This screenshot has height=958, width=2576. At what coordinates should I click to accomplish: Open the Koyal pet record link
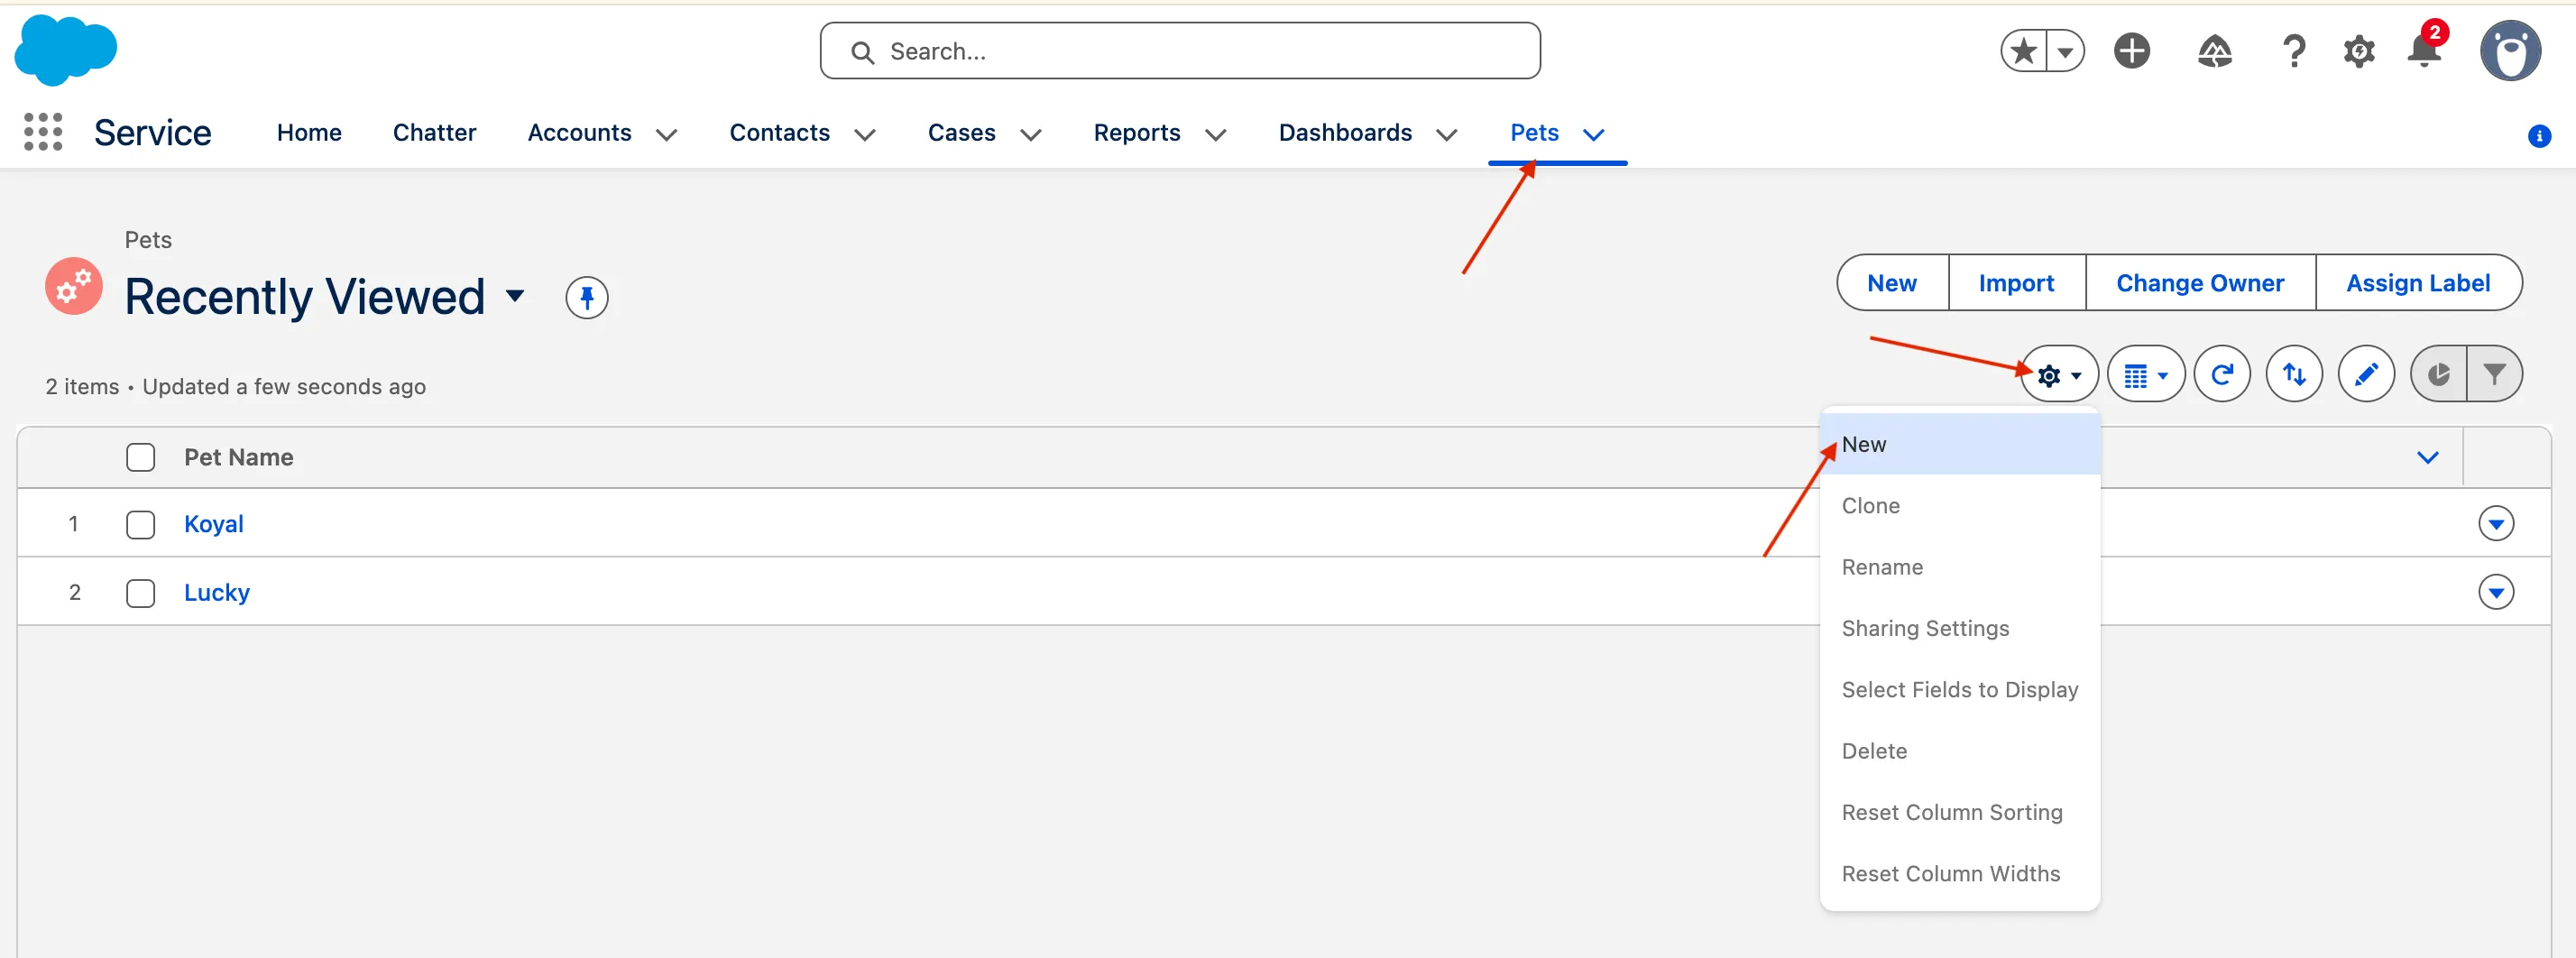(213, 524)
